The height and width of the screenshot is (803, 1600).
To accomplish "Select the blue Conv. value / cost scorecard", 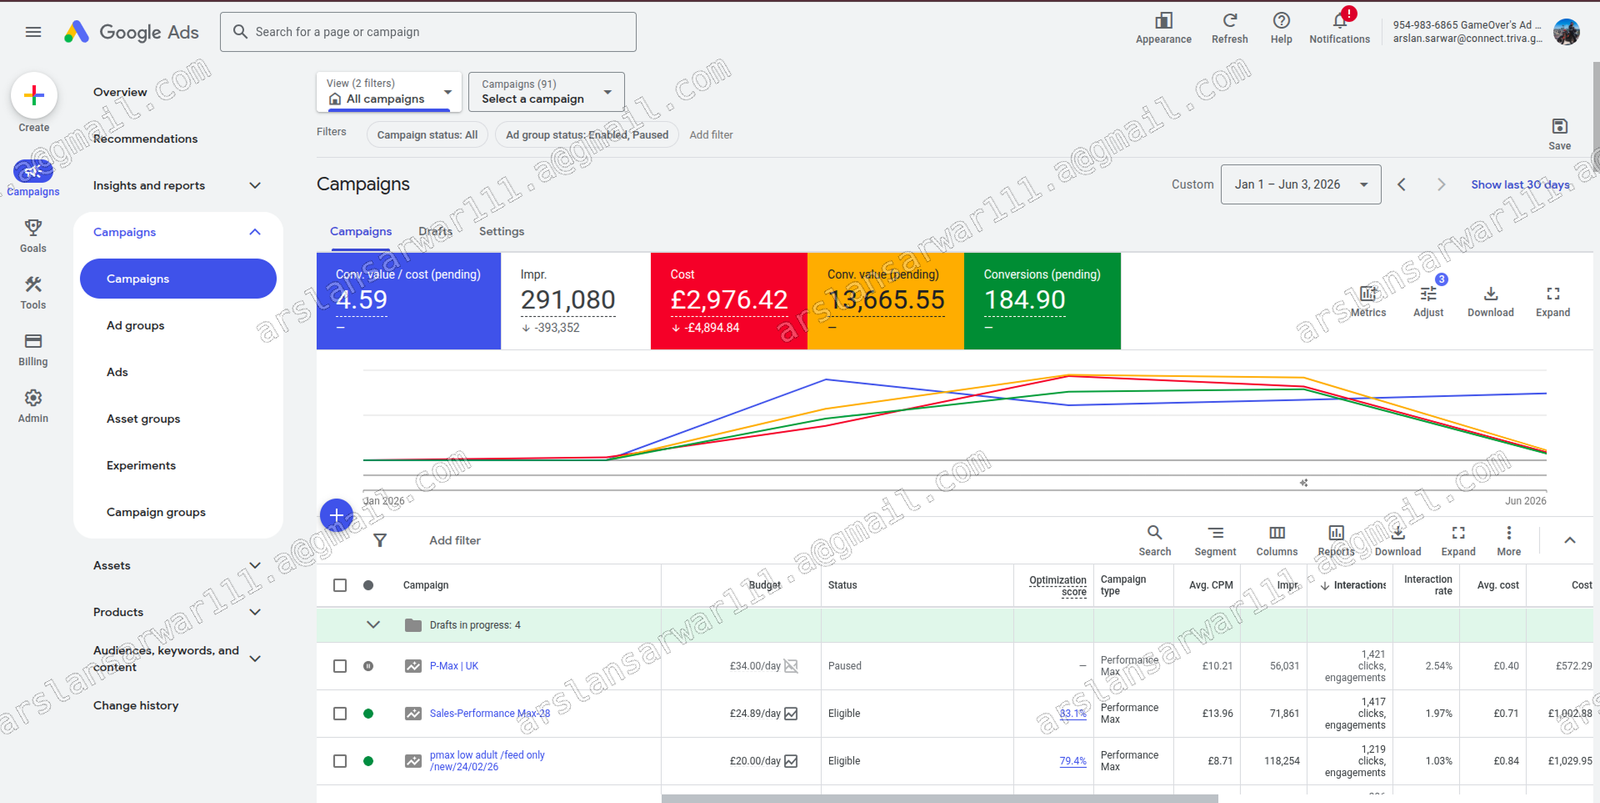I will pos(408,301).
